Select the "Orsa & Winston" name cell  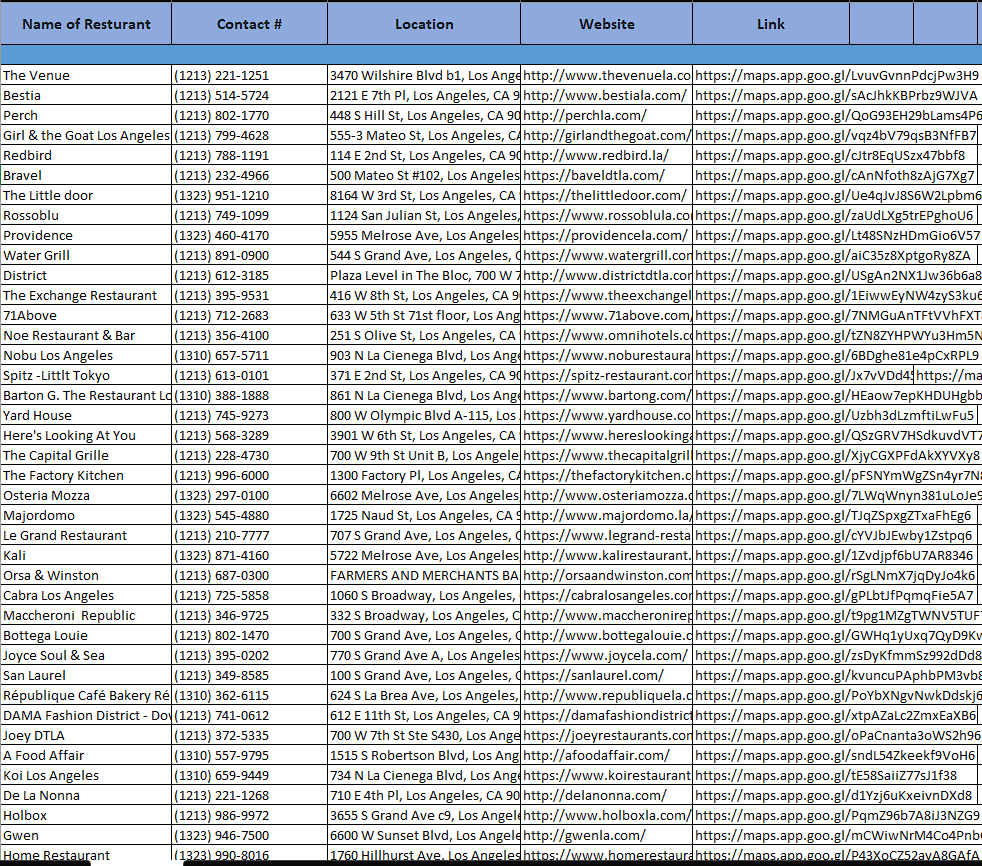point(86,576)
